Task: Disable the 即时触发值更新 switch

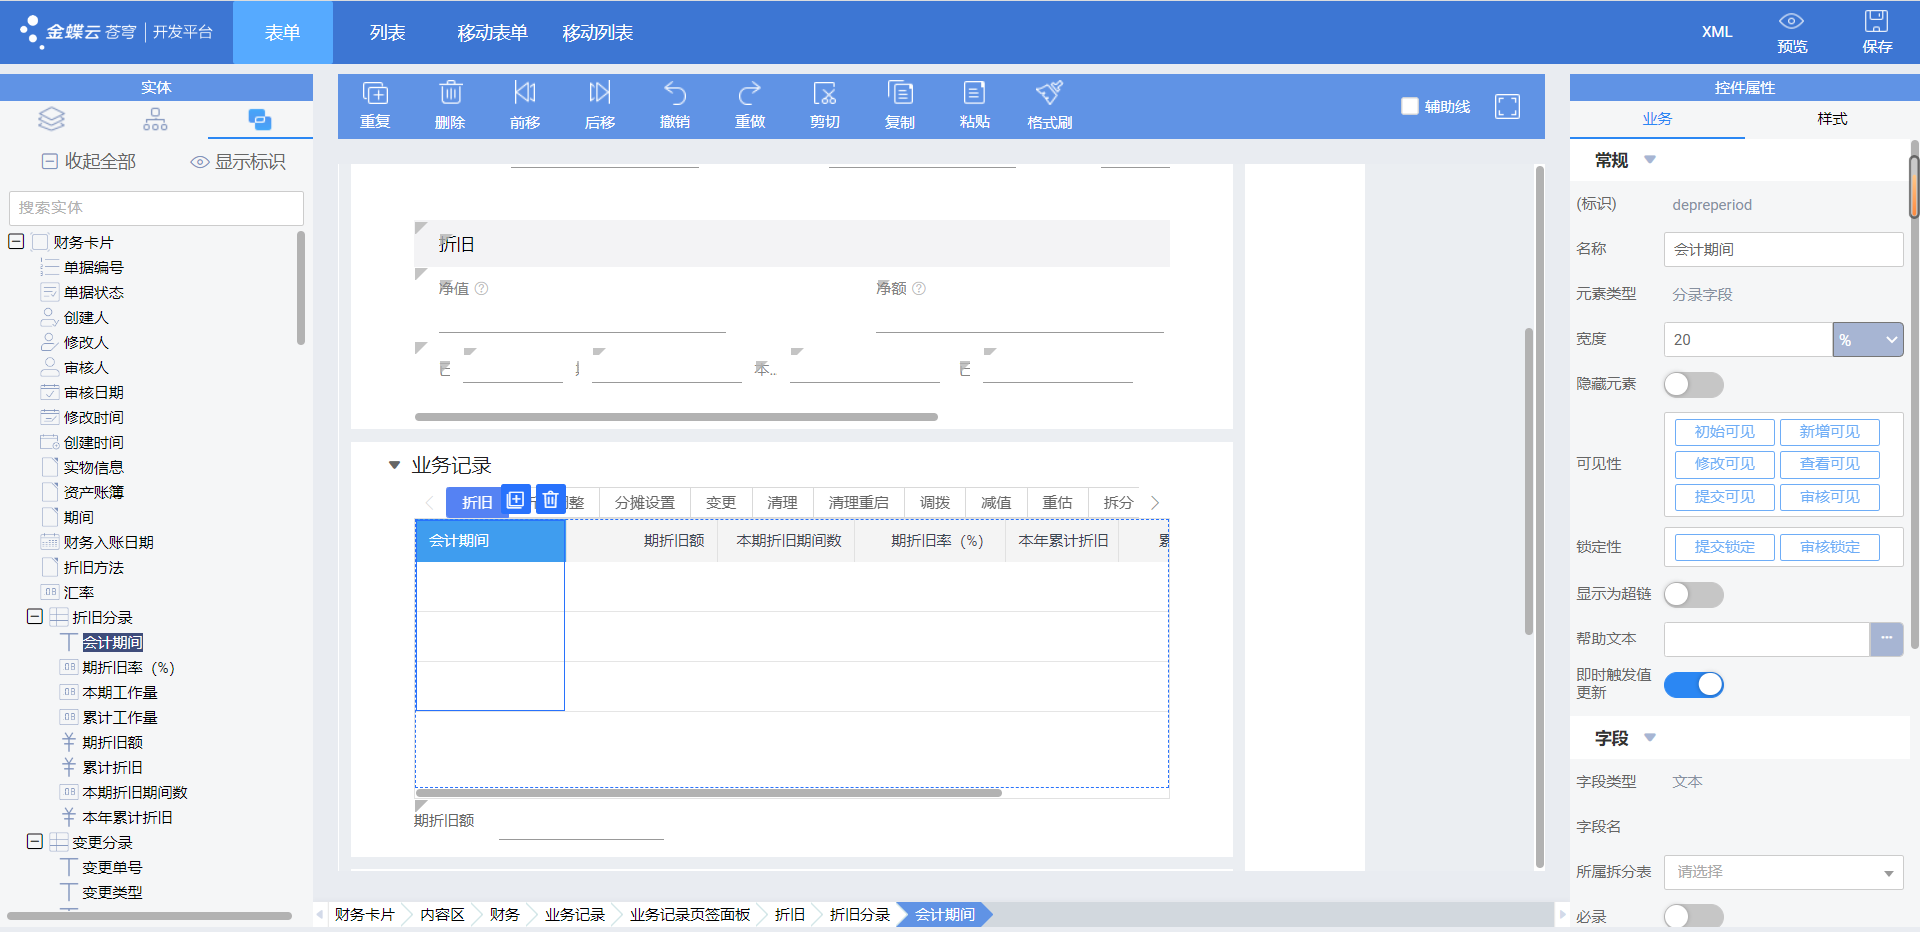Action: point(1693,684)
